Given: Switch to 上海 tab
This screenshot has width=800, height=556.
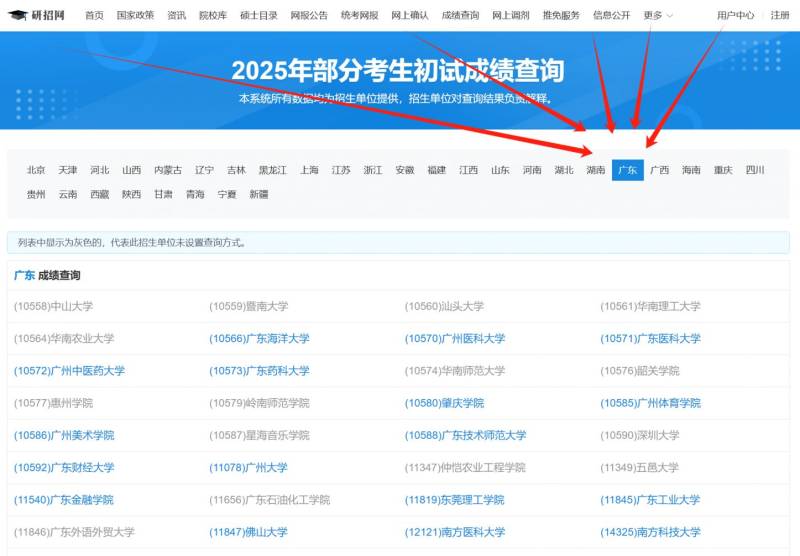Looking at the screenshot, I should coord(309,170).
